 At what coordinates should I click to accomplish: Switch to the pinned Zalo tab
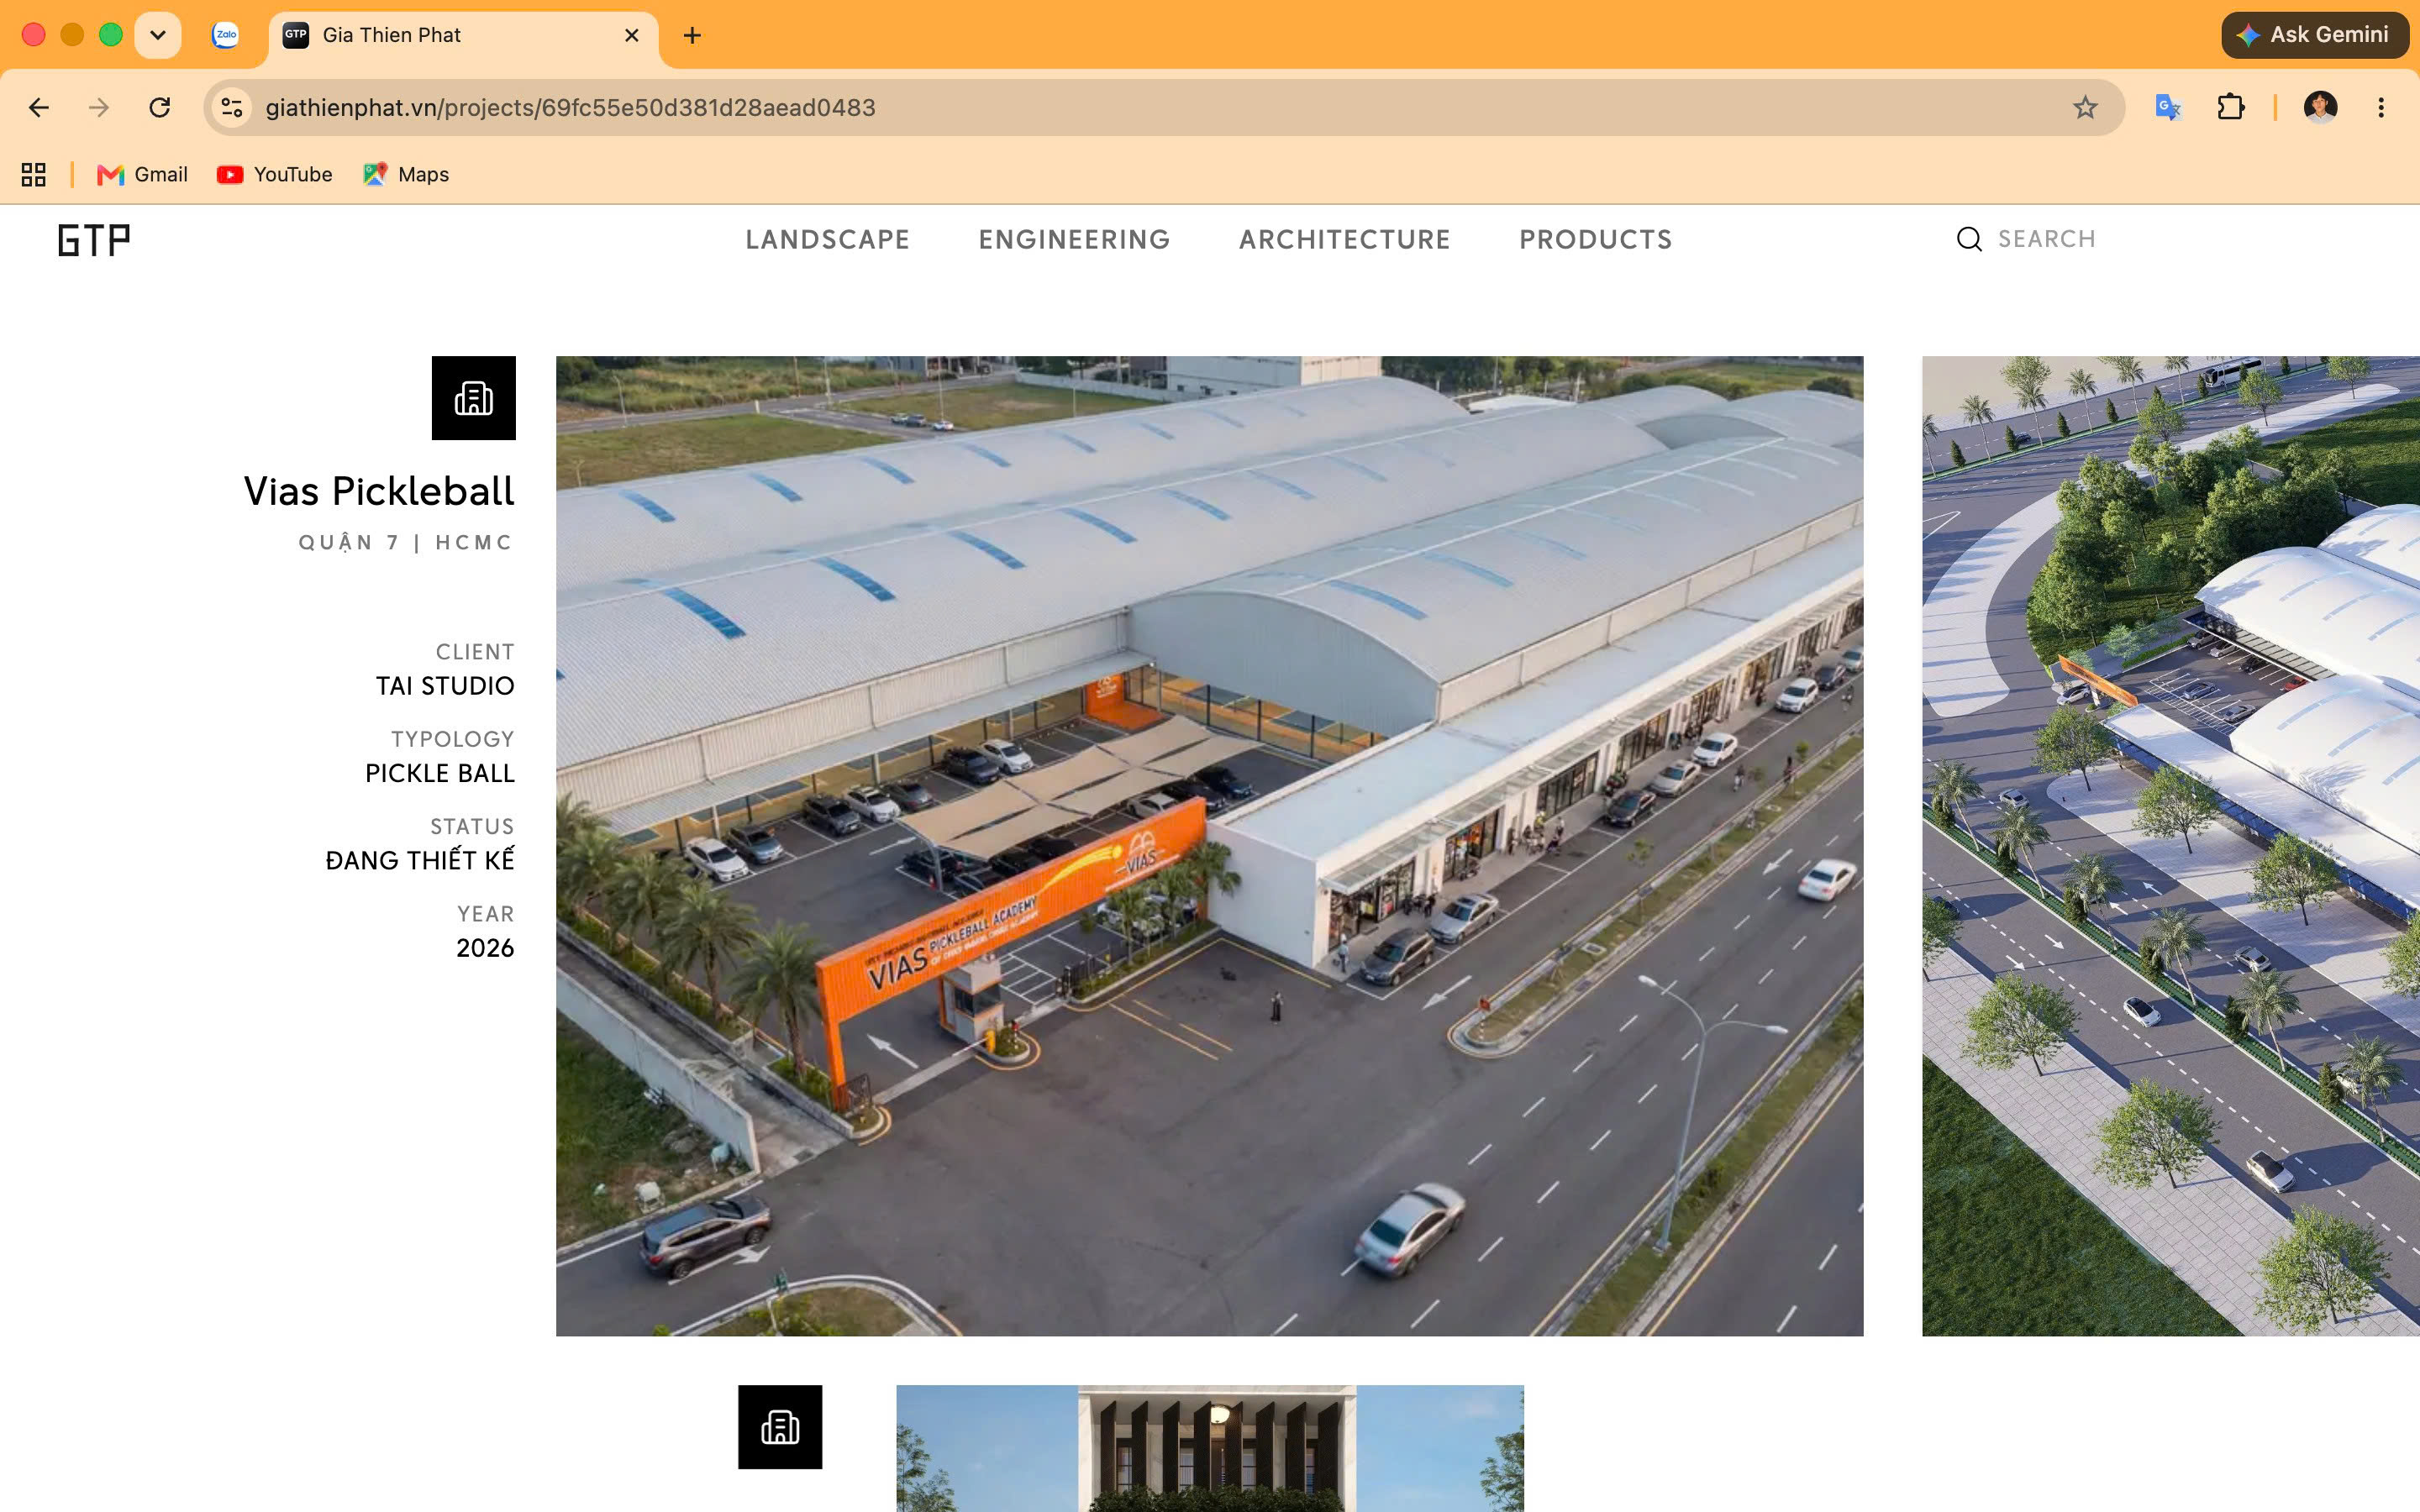click(226, 35)
